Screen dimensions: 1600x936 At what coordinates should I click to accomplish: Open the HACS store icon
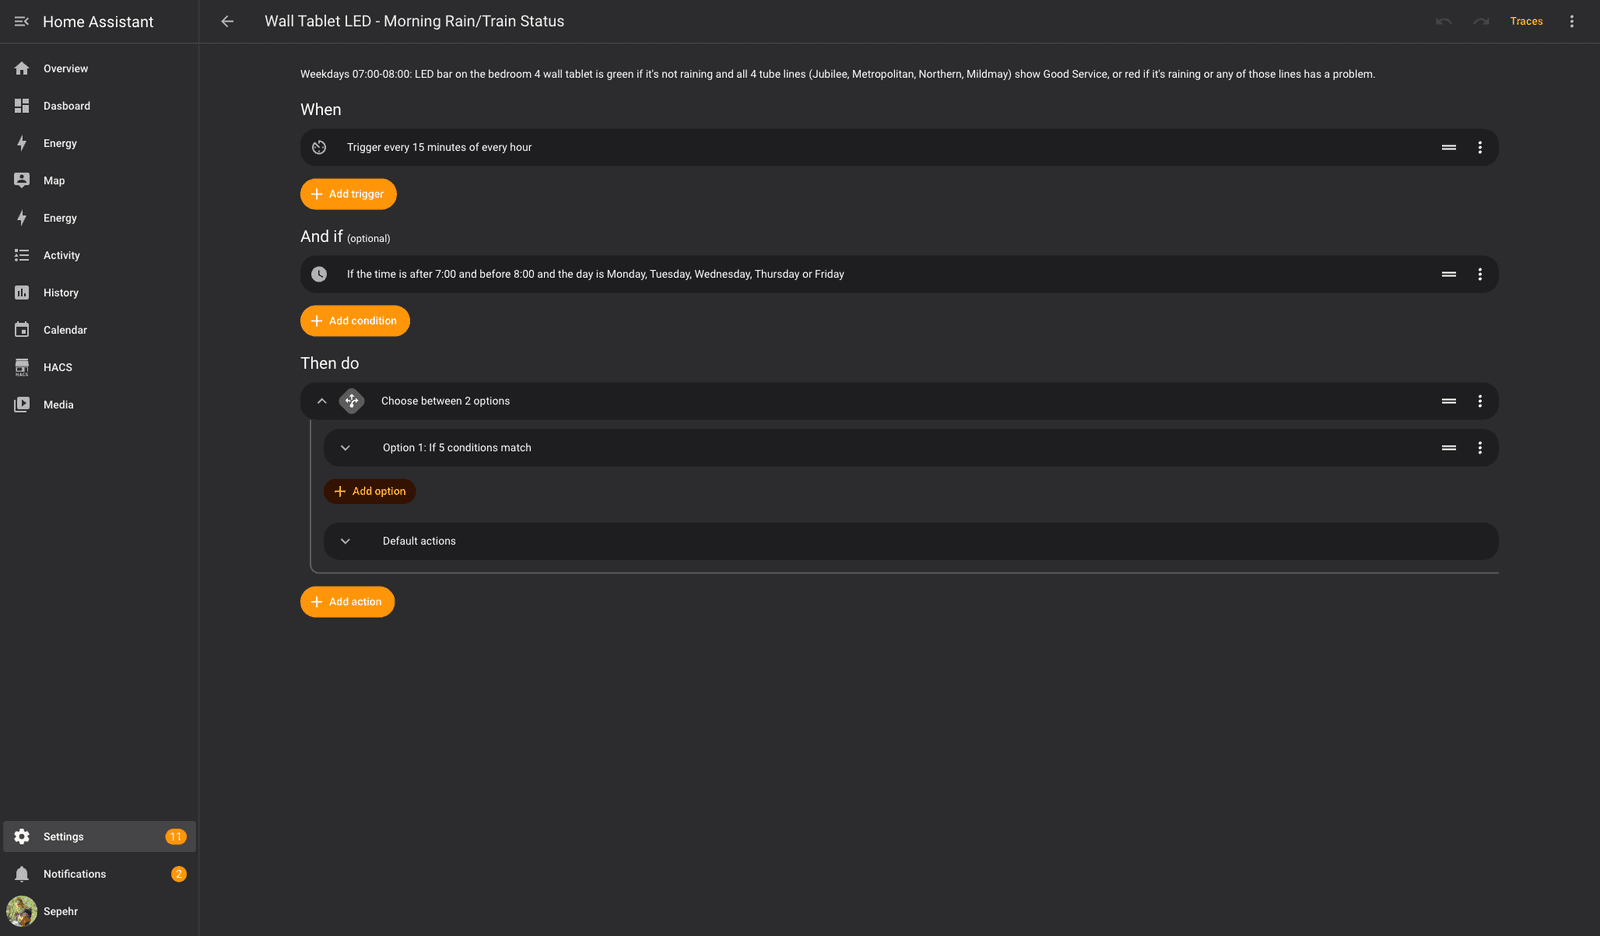coord(22,367)
